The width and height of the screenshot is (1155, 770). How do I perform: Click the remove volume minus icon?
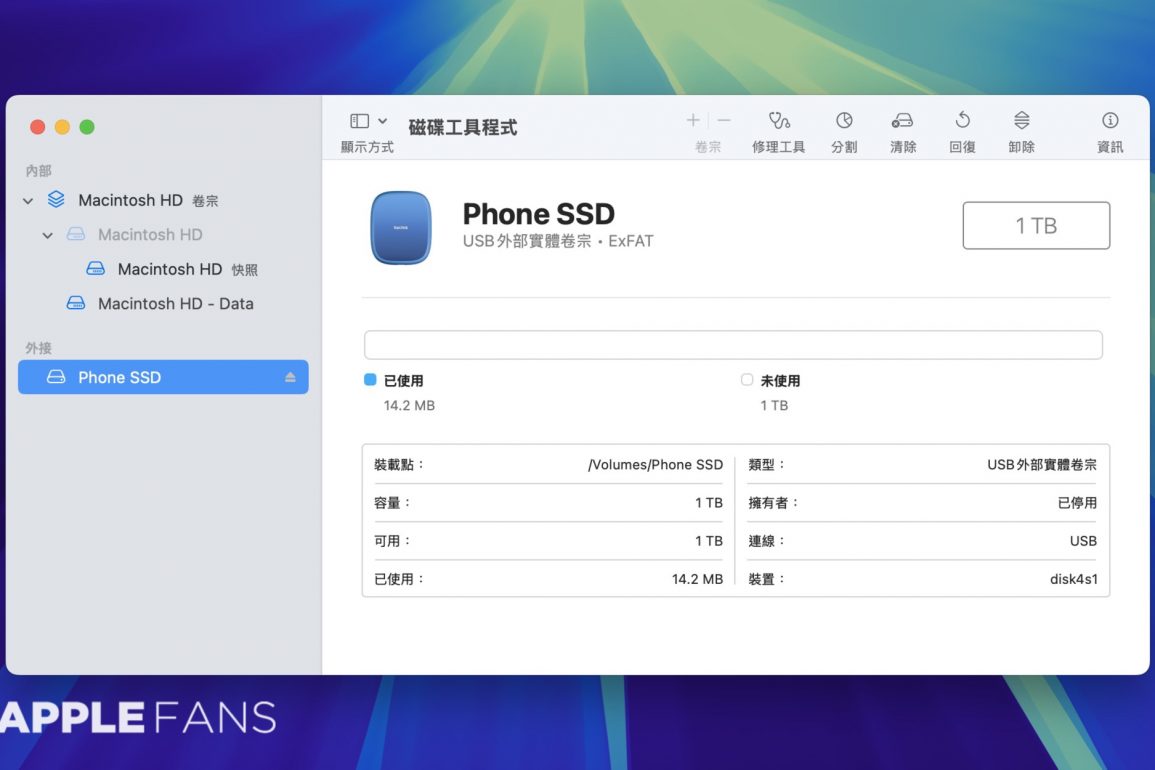click(x=724, y=121)
